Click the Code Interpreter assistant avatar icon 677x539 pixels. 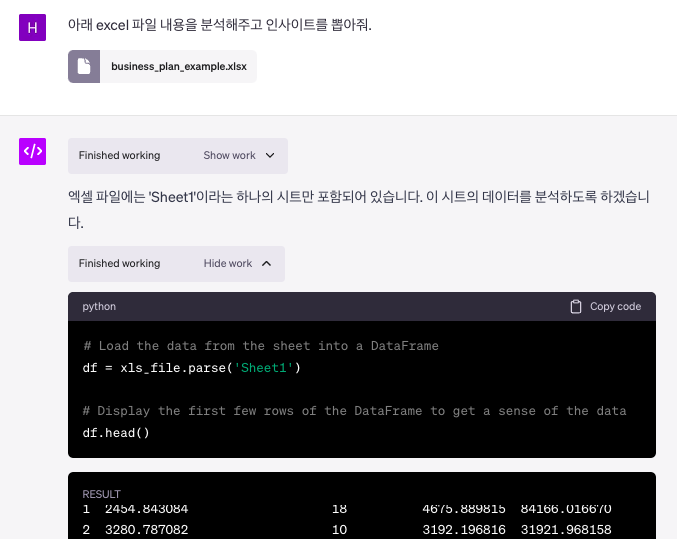[x=32, y=152]
